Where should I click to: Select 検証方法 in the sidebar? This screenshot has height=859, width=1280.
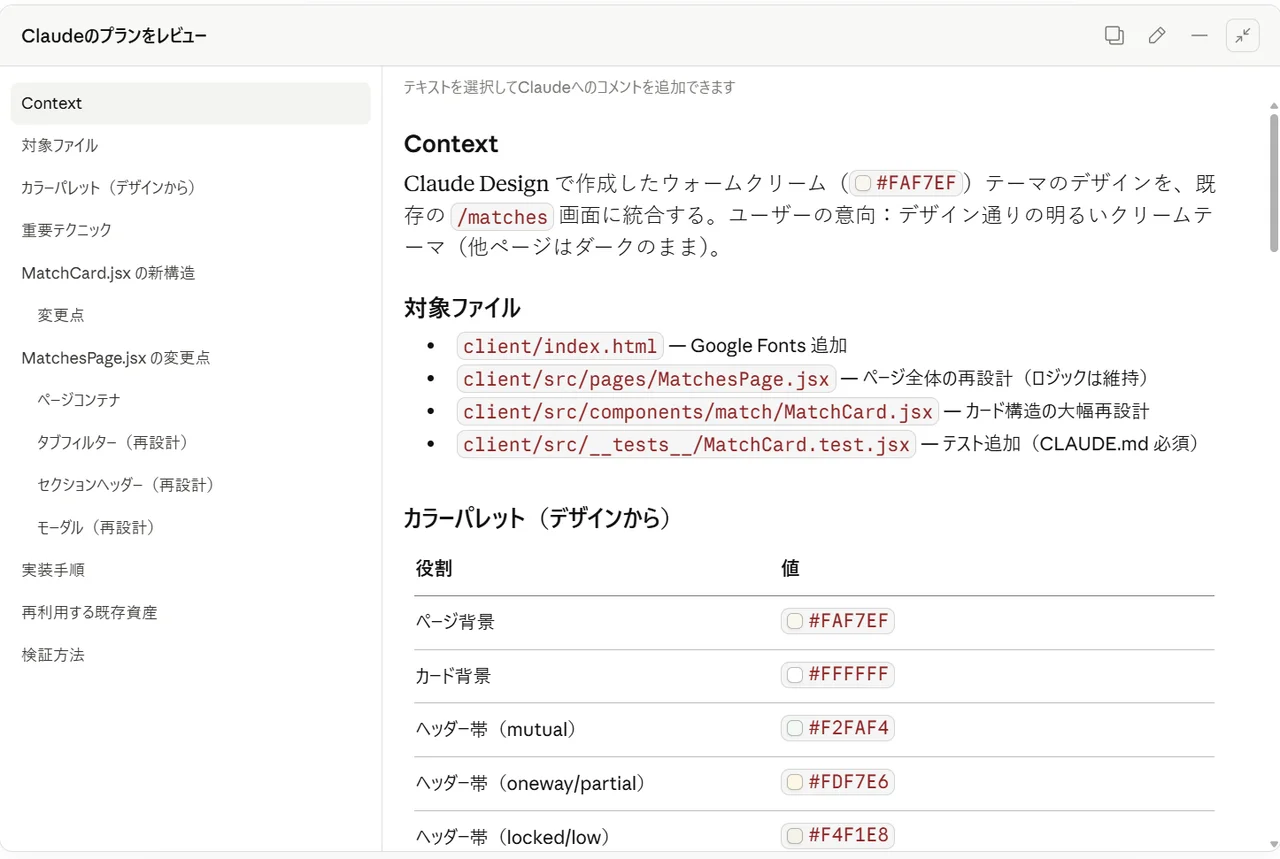click(53, 655)
